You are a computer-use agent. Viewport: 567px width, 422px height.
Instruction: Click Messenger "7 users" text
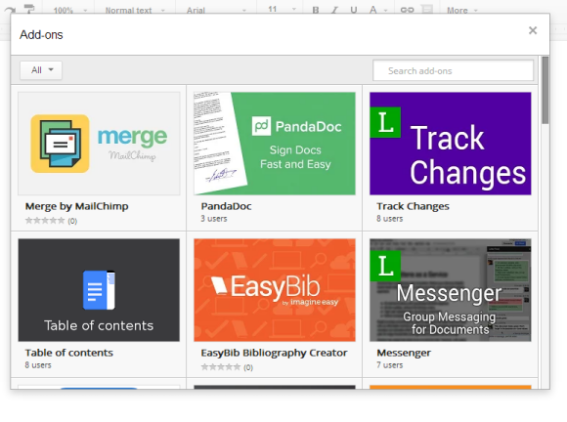click(389, 365)
